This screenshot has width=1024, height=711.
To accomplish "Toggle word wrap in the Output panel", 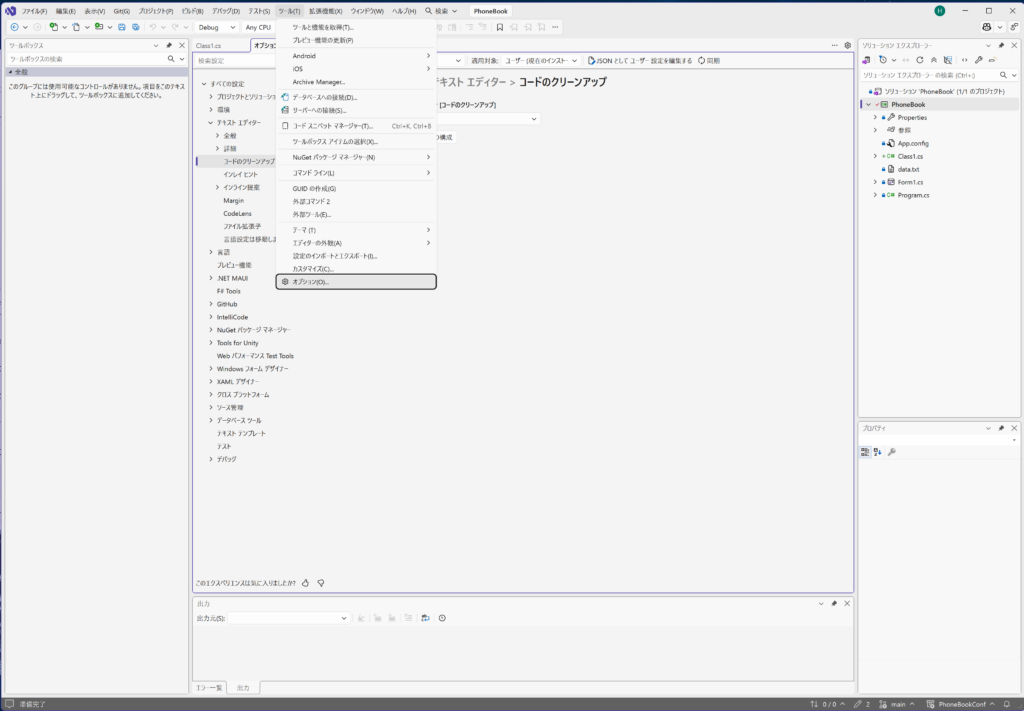I will coord(425,618).
